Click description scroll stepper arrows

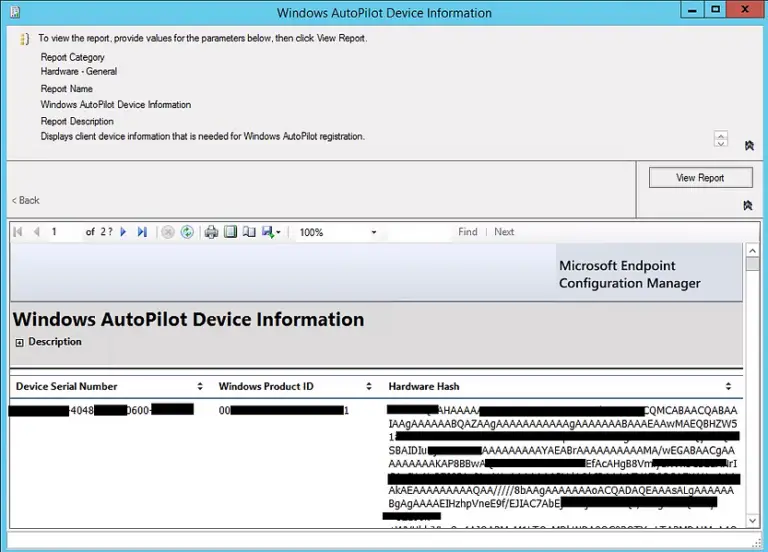(x=720, y=139)
